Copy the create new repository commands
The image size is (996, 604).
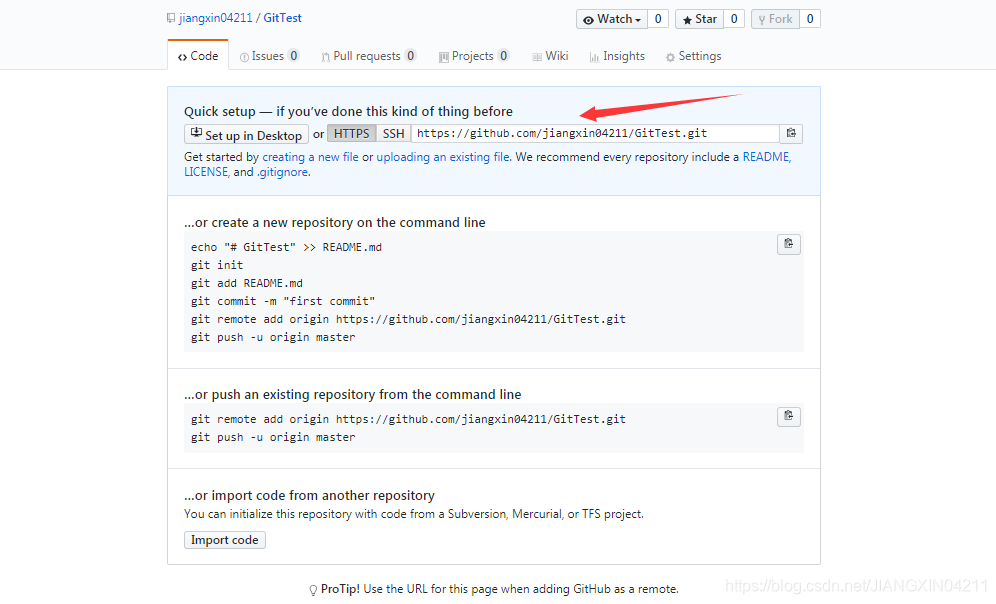point(788,244)
